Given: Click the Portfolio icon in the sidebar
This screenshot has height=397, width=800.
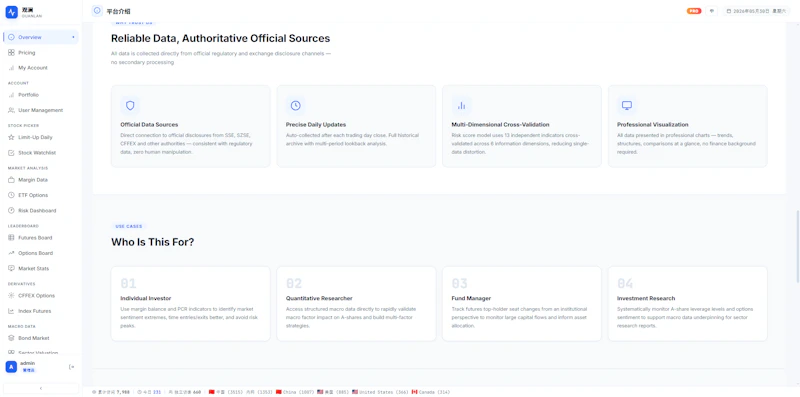Looking at the screenshot, I should 11,95.
